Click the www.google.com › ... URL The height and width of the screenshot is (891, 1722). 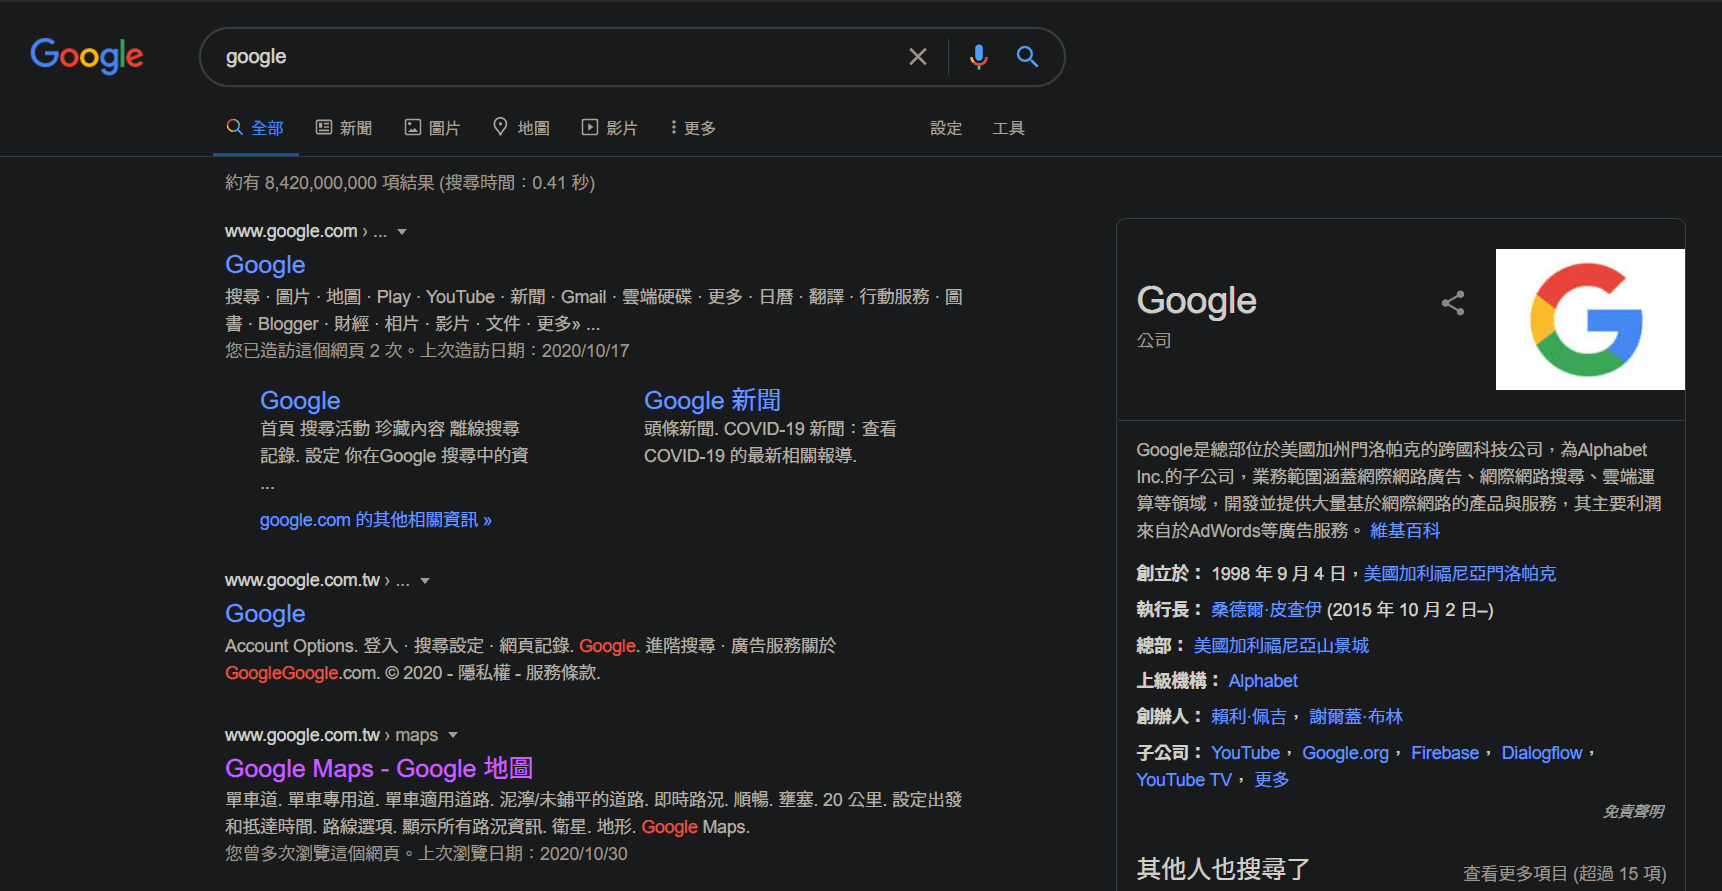coord(306,232)
